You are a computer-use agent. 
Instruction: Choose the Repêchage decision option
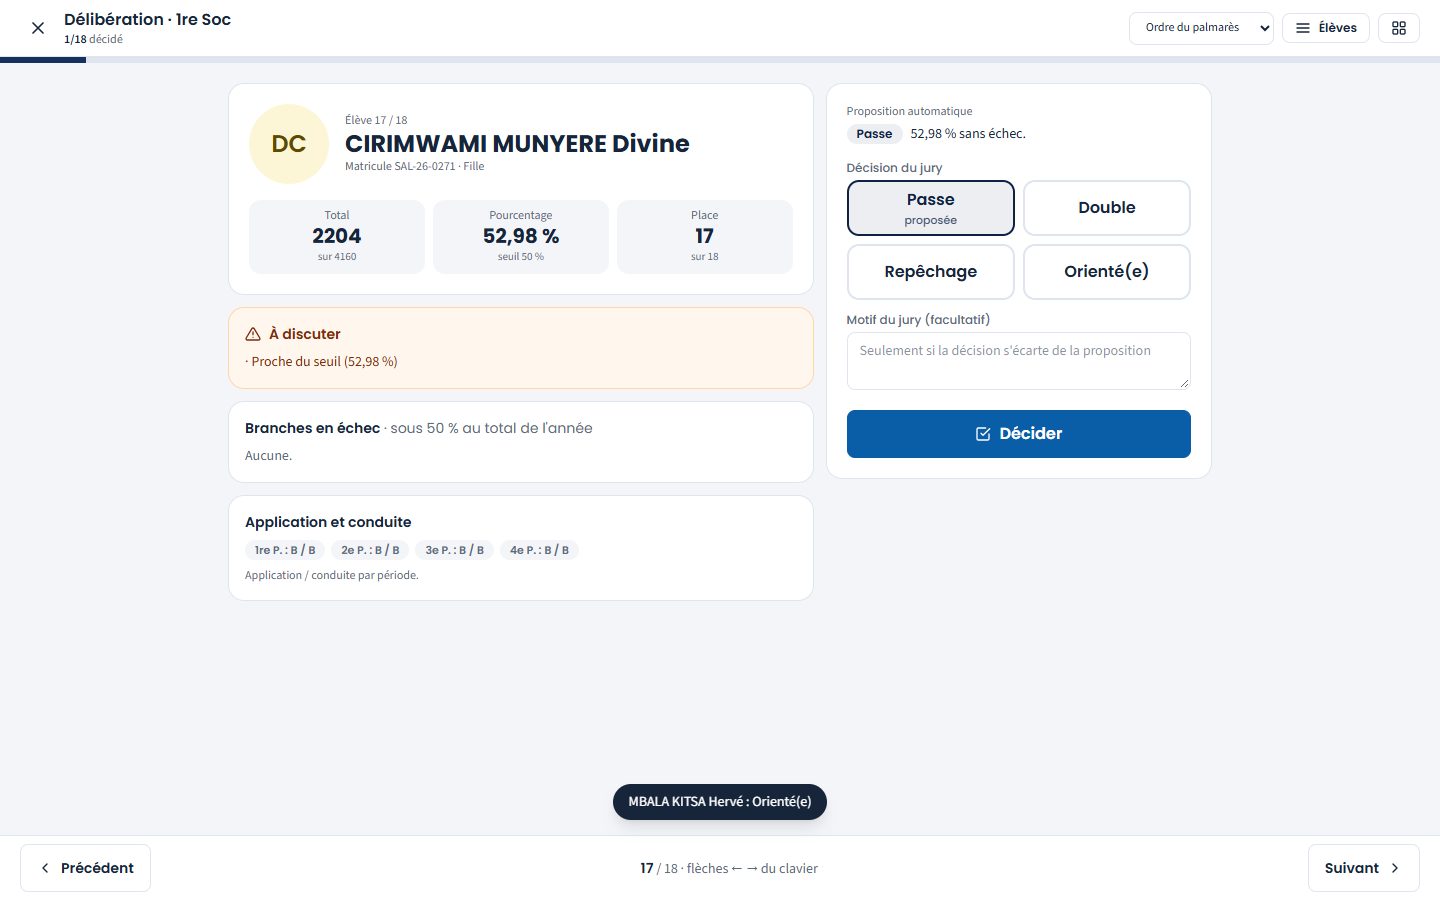coord(931,272)
